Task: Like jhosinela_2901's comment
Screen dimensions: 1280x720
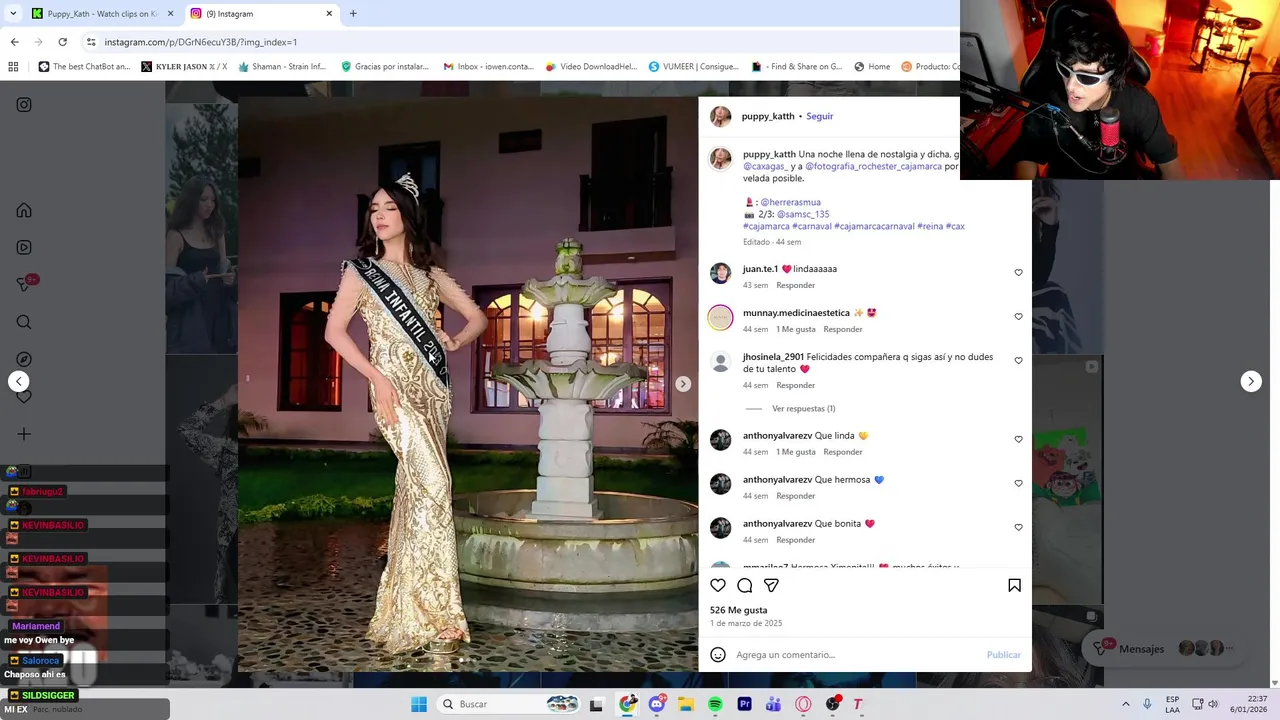Action: click(1019, 361)
